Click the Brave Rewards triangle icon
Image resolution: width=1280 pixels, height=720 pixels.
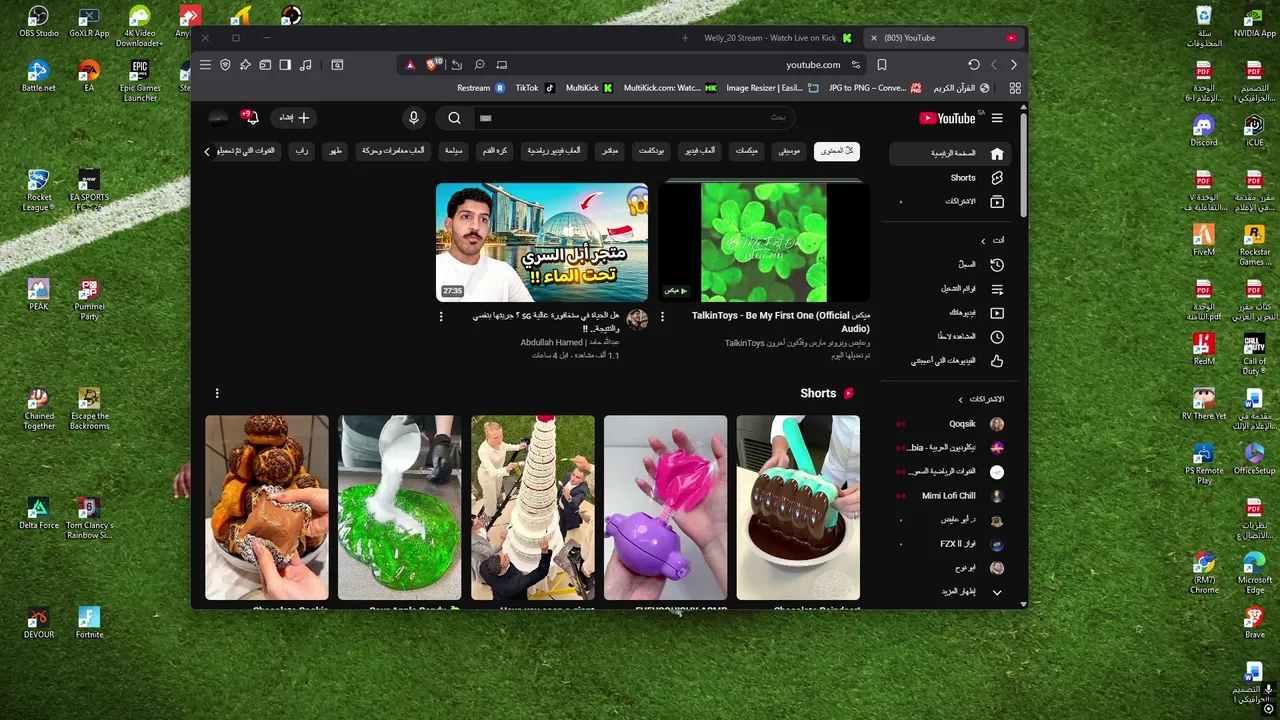(410, 64)
